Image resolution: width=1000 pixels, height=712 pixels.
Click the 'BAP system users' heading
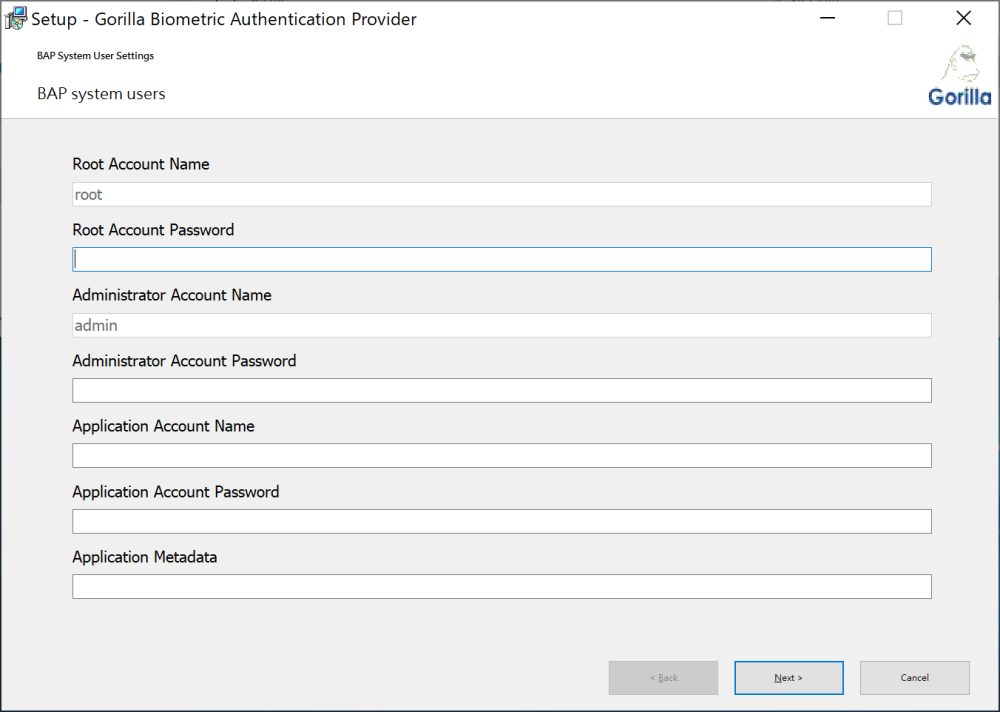[100, 93]
